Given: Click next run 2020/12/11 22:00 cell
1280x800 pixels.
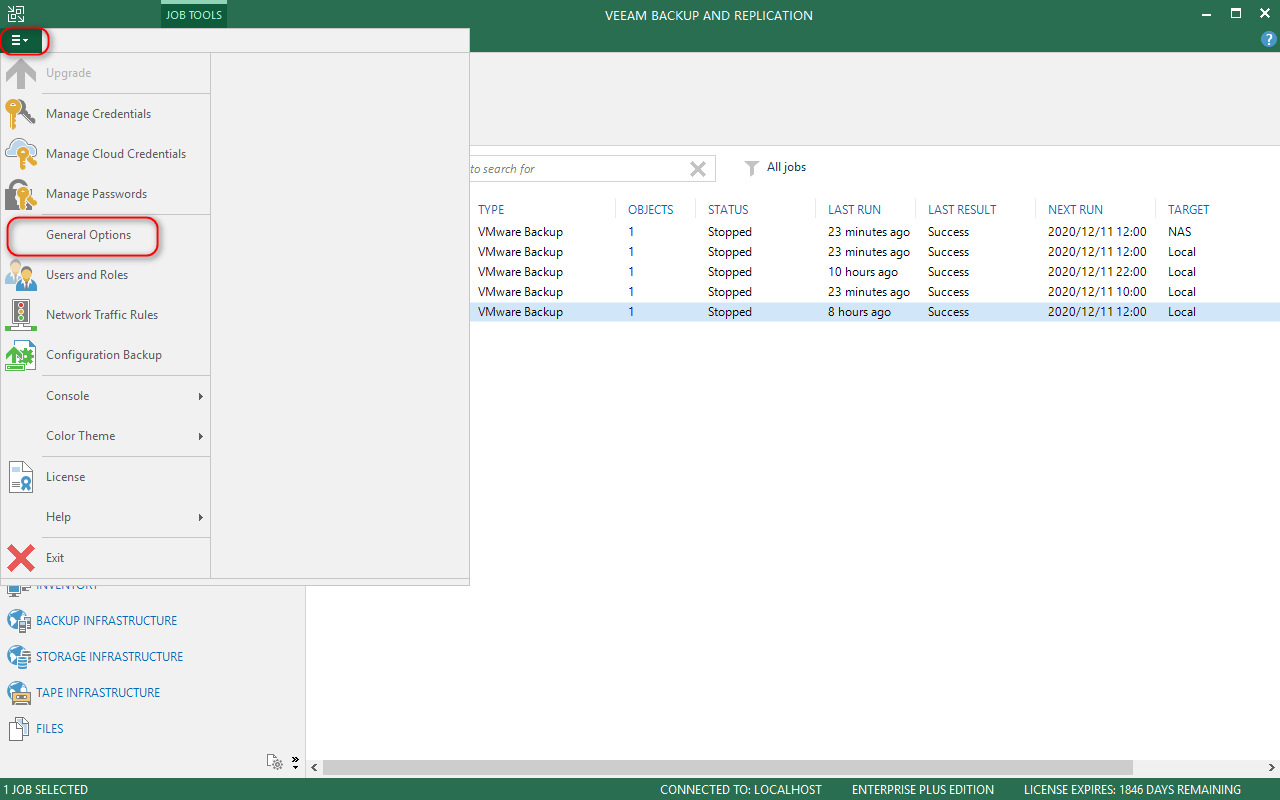Looking at the screenshot, I should (1097, 272).
